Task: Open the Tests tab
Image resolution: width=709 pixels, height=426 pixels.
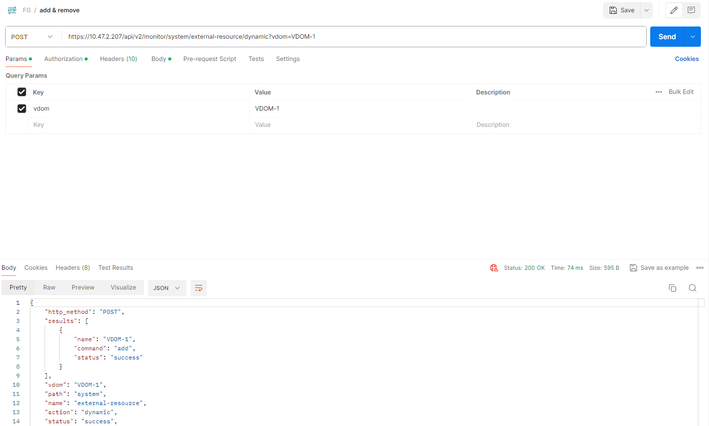Action: tap(256, 59)
